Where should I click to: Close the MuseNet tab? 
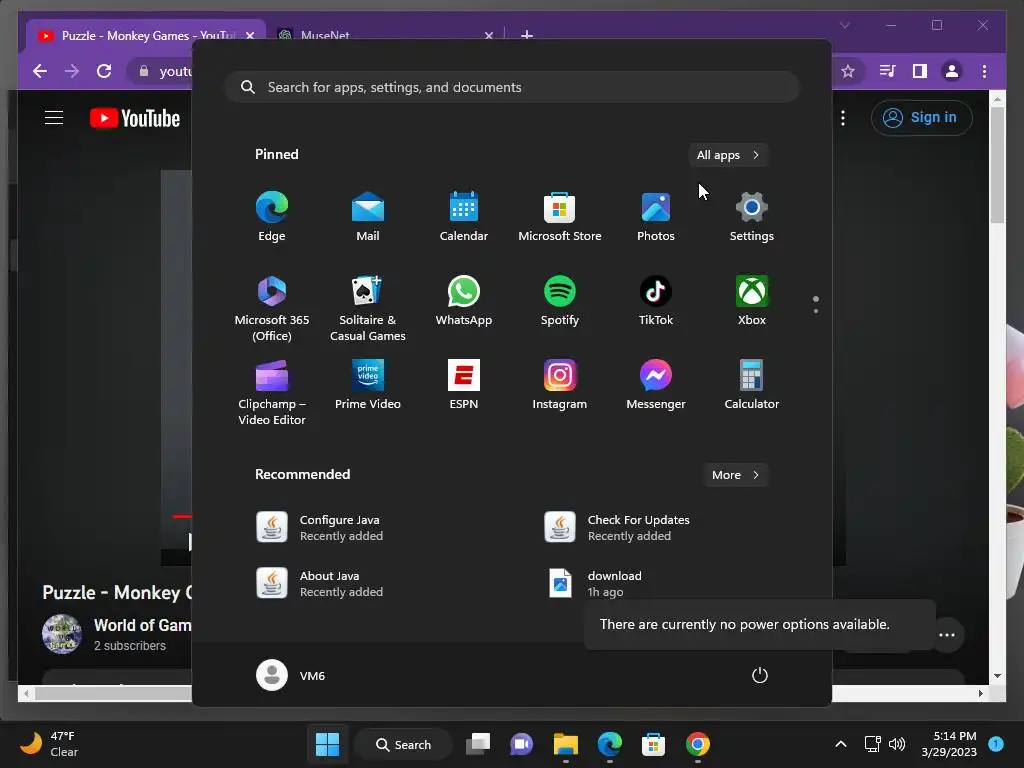tap(488, 36)
